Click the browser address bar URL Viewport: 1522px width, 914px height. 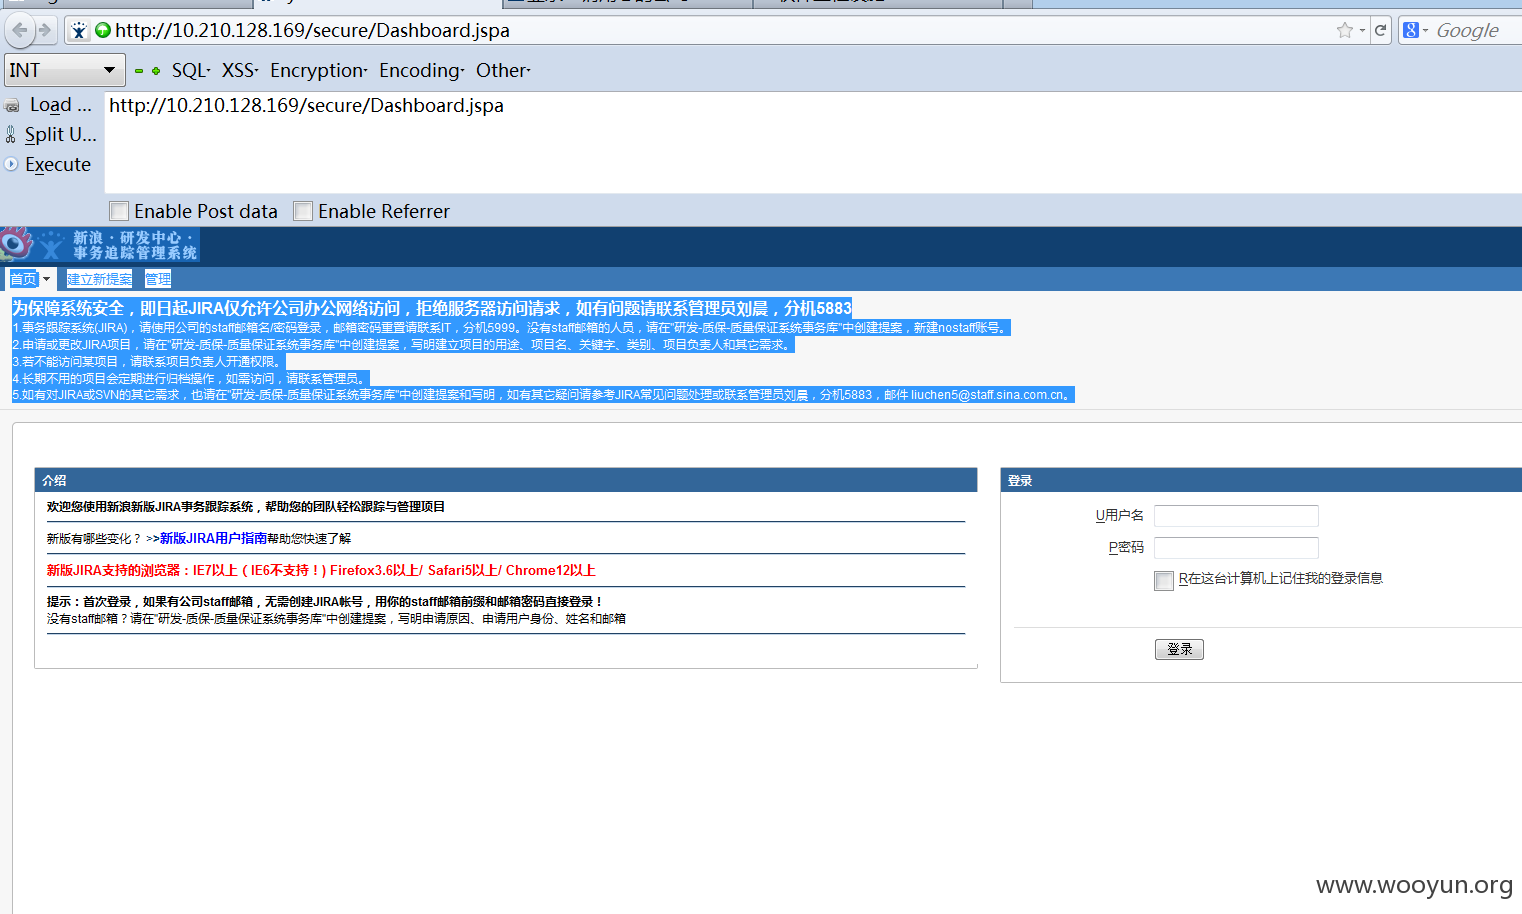(312, 31)
